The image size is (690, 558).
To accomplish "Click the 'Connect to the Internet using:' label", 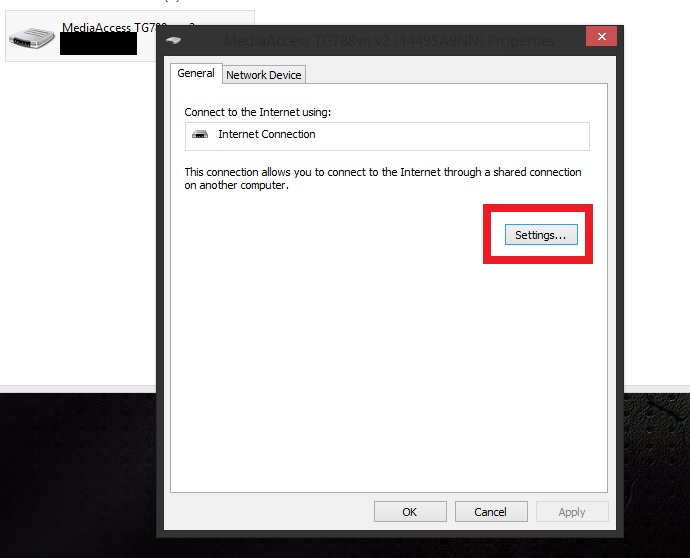I will pos(257,112).
